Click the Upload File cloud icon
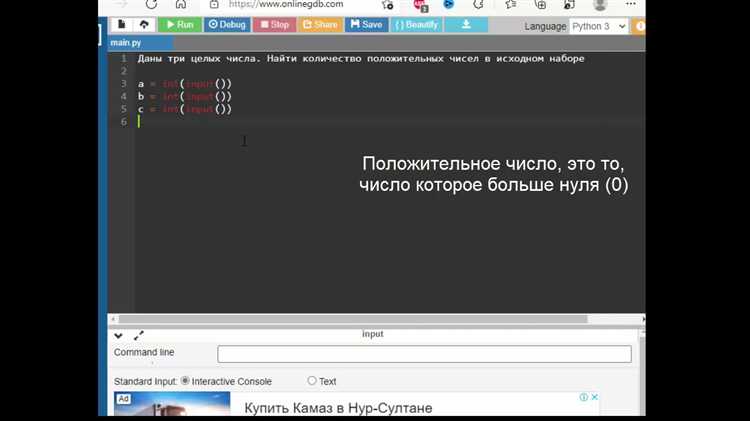The height and width of the screenshot is (421, 750). tap(144, 24)
